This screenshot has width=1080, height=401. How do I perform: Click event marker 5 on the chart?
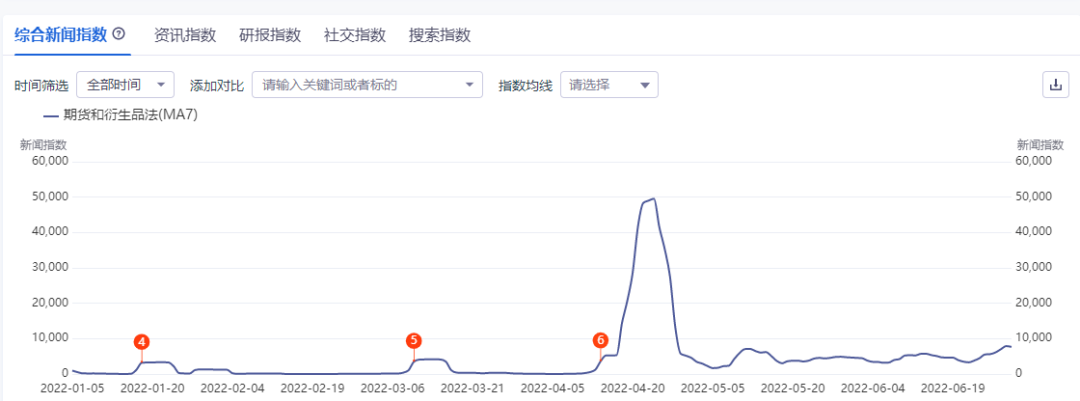coord(414,340)
